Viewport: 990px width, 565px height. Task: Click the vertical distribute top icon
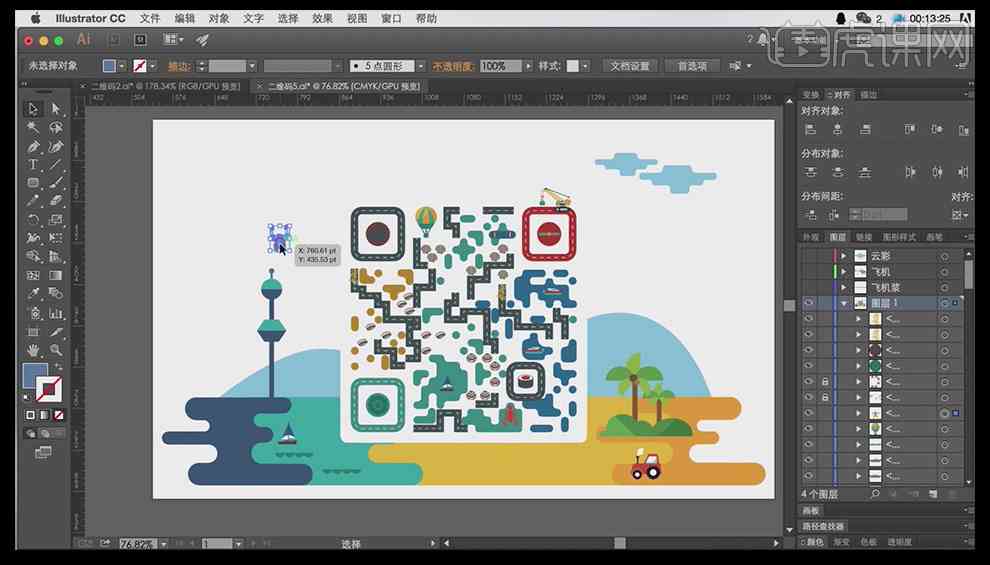811,172
